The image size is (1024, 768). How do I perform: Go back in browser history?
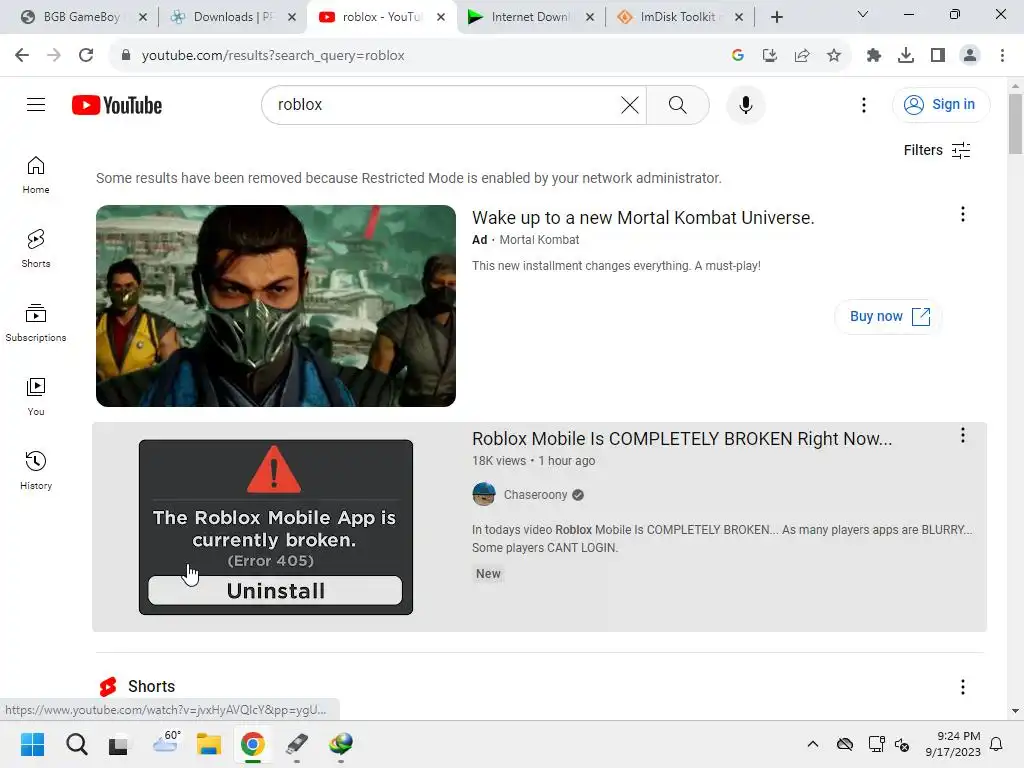coord(22,56)
